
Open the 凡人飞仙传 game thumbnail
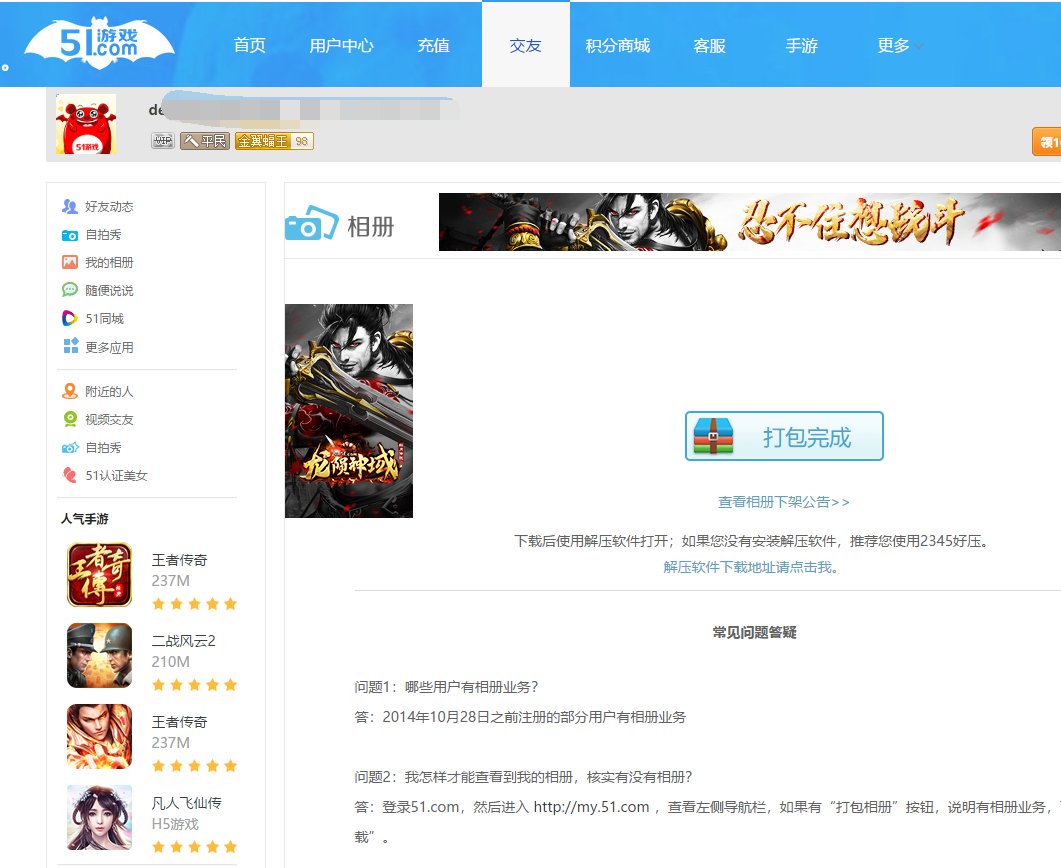point(100,818)
